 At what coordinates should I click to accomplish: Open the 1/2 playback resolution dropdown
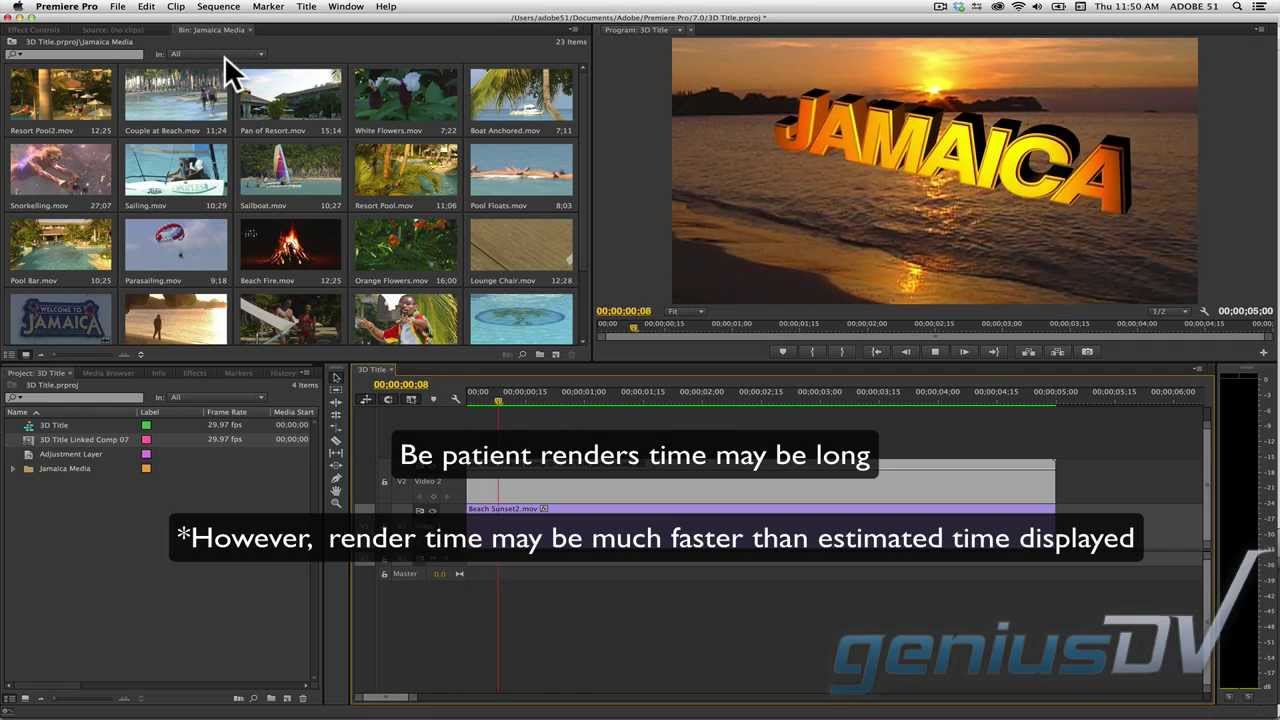click(x=1170, y=311)
